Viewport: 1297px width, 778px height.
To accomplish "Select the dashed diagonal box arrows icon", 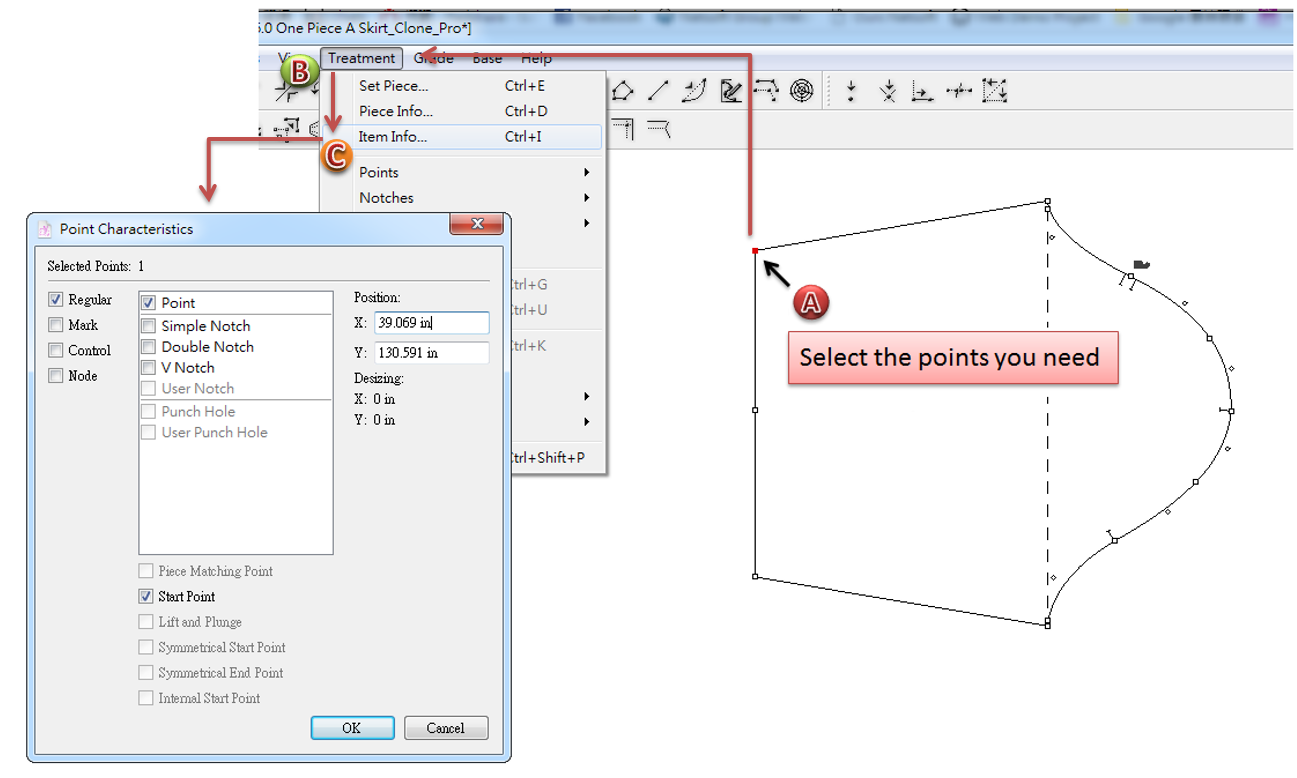I will 994,92.
